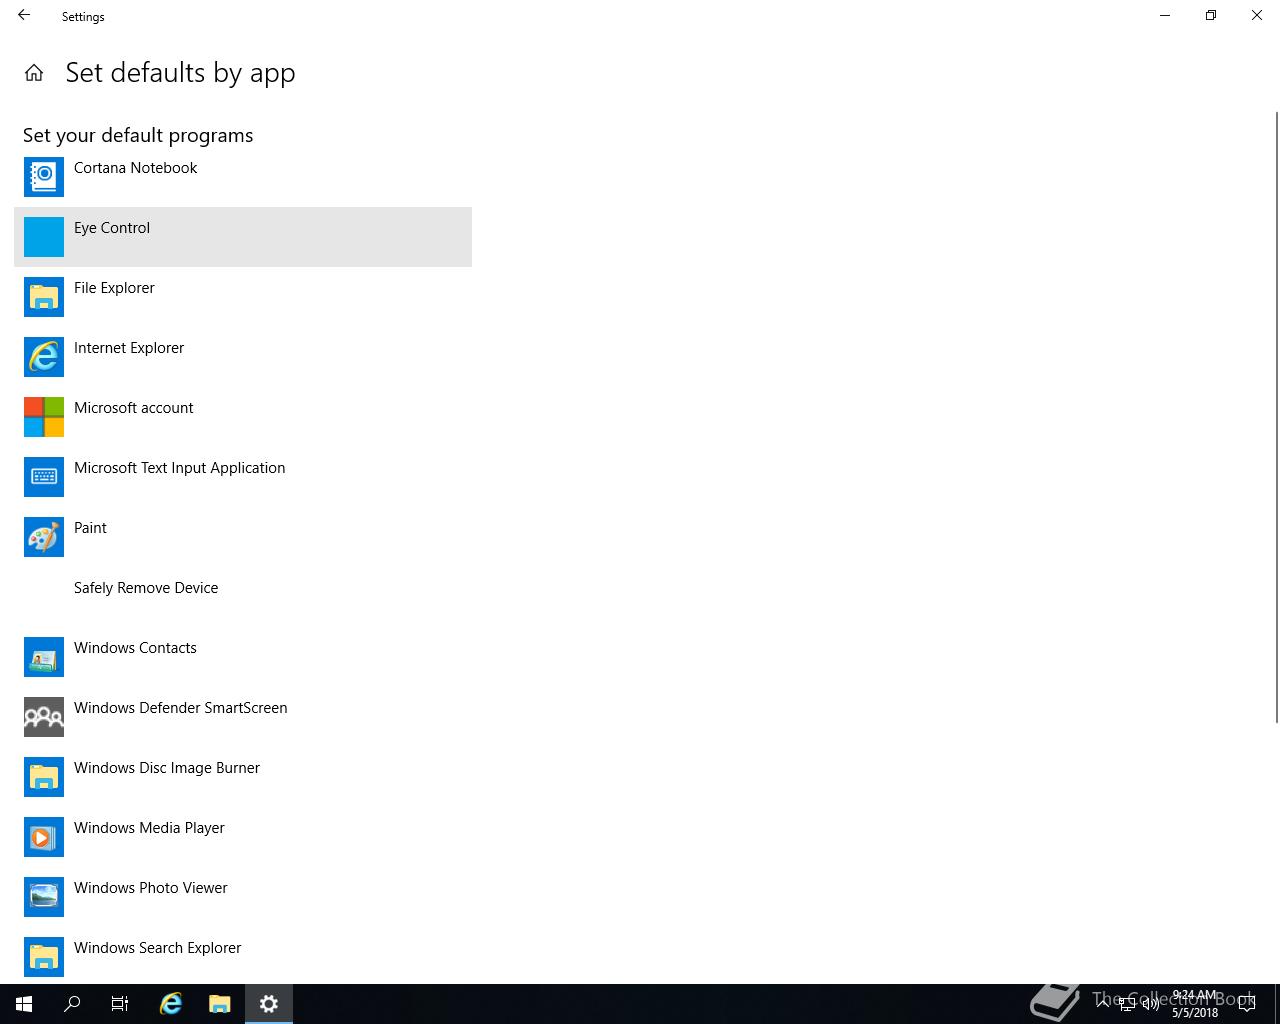This screenshot has width=1280, height=1024.
Task: Click the volume speaker tray icon
Action: point(1150,1004)
